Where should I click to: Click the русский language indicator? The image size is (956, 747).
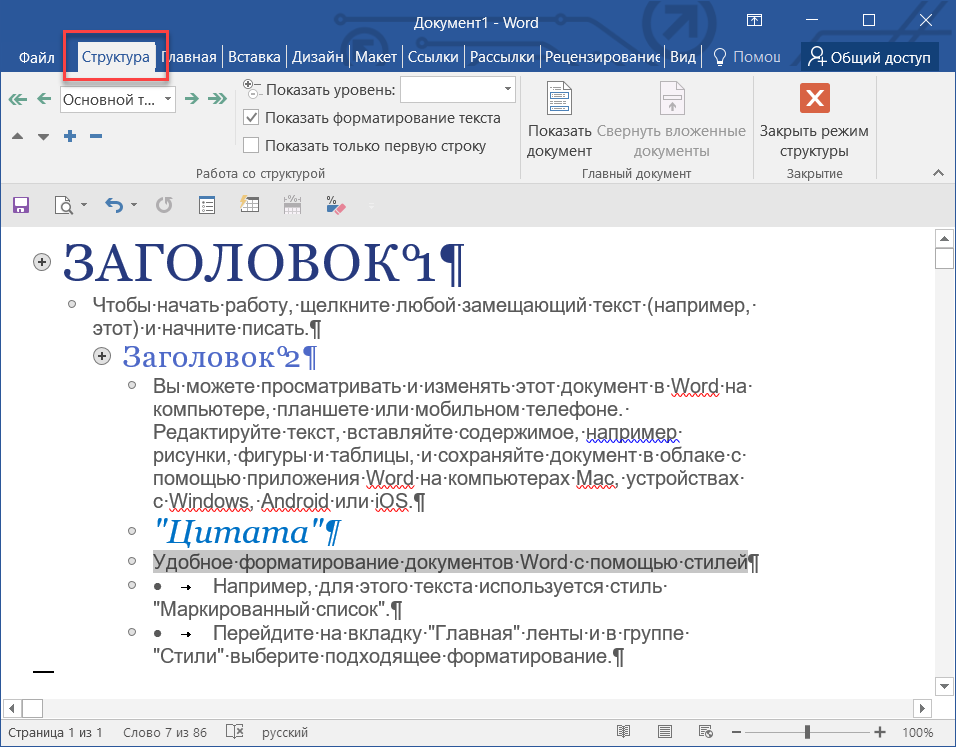click(285, 732)
